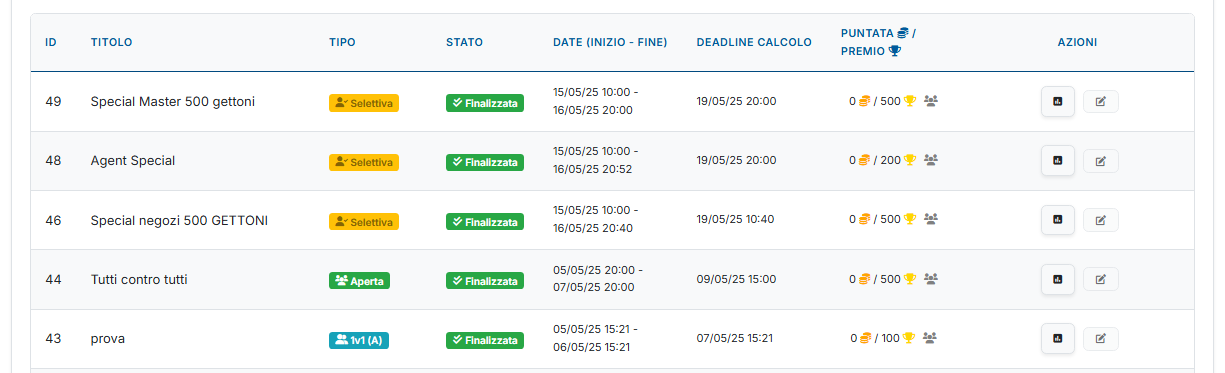Click participants icon in Tutti contro tutti row

[931, 279]
